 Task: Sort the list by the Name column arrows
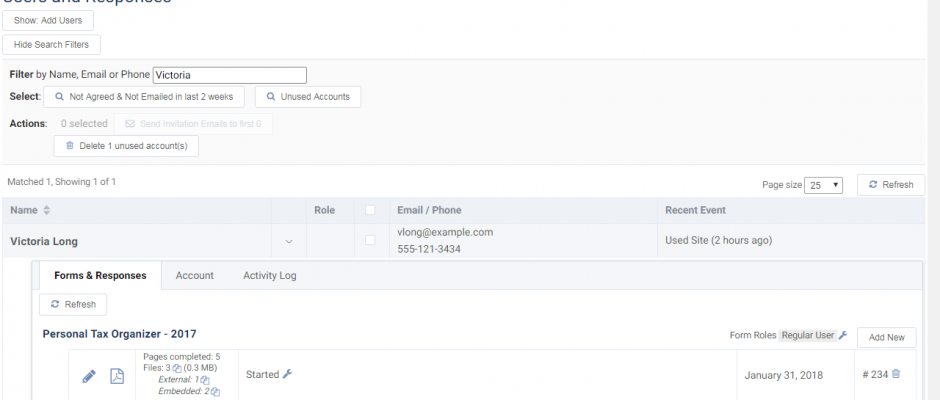pyautogui.click(x=46, y=211)
